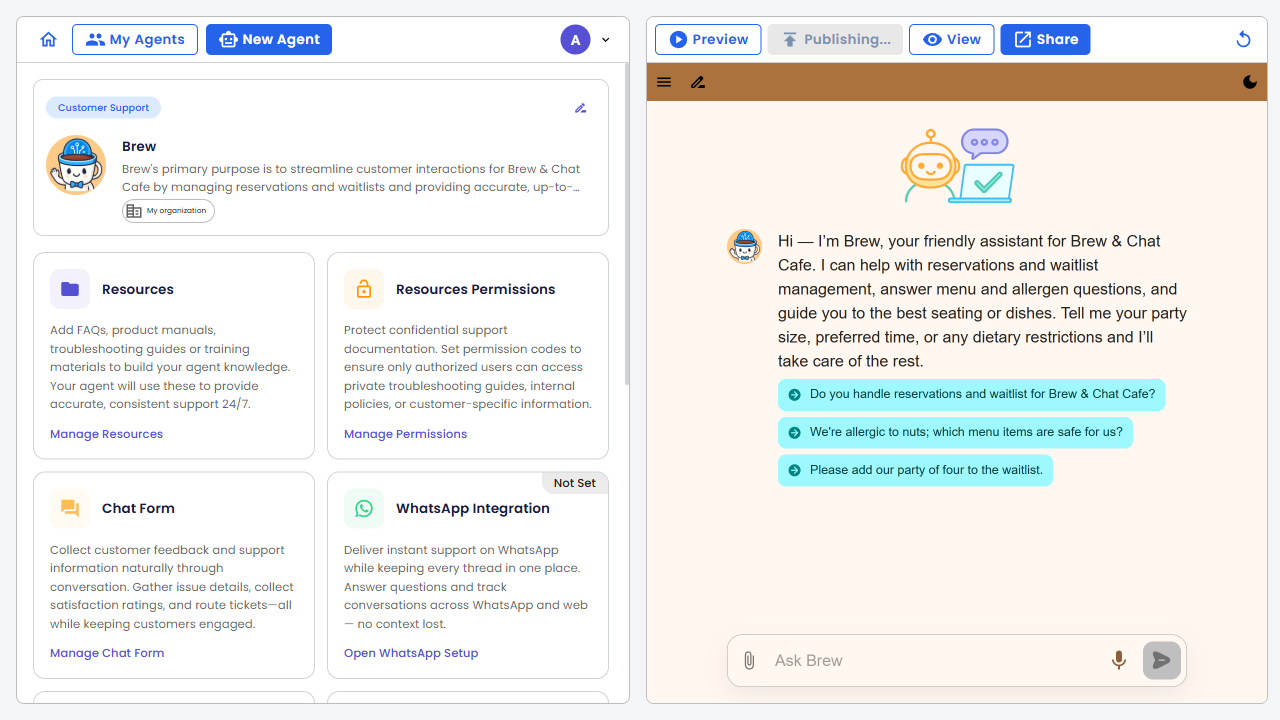This screenshot has height=720, width=1280.
Task: Open My Agents list
Action: point(135,40)
